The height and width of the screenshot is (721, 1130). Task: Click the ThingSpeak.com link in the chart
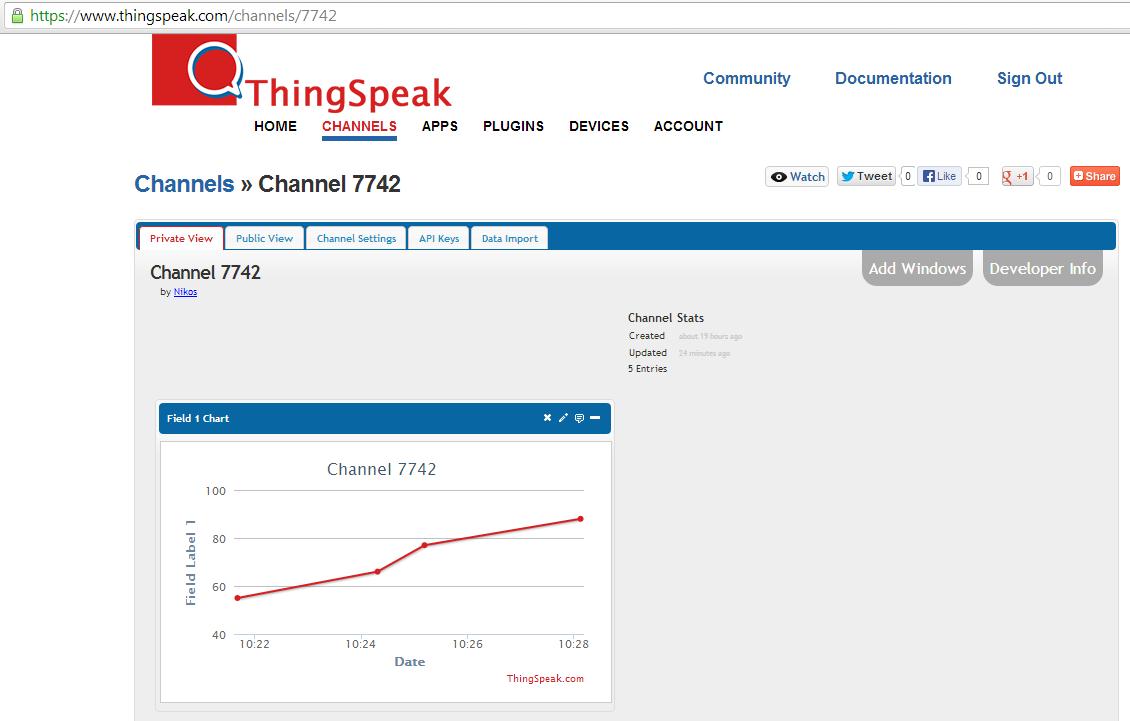click(545, 678)
